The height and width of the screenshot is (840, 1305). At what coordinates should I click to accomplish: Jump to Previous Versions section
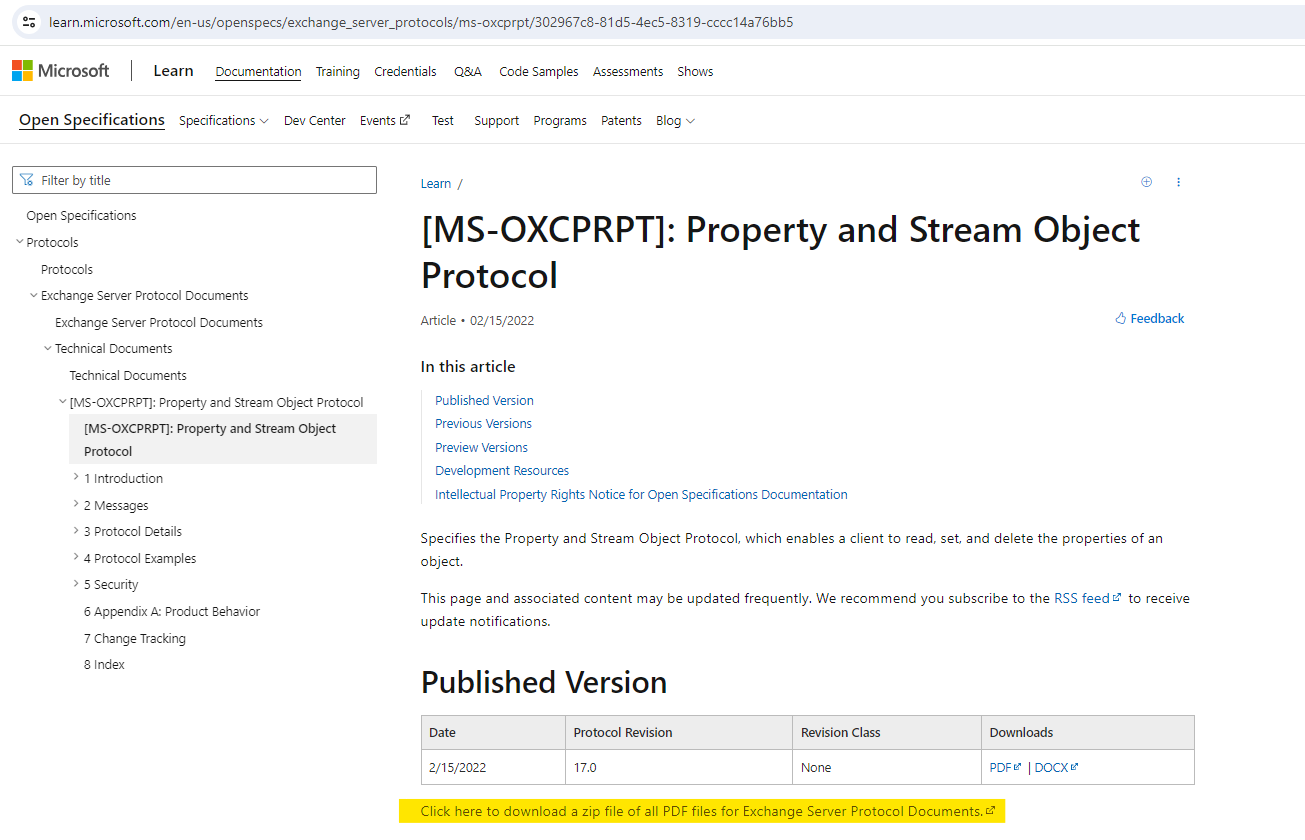click(483, 424)
